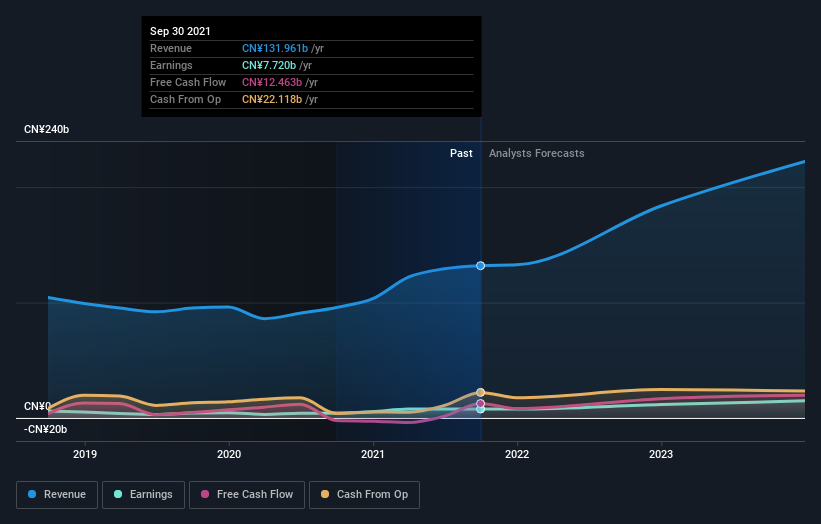Click the CN¥131.961b revenue value
This screenshot has height=524, width=821.
click(275, 48)
